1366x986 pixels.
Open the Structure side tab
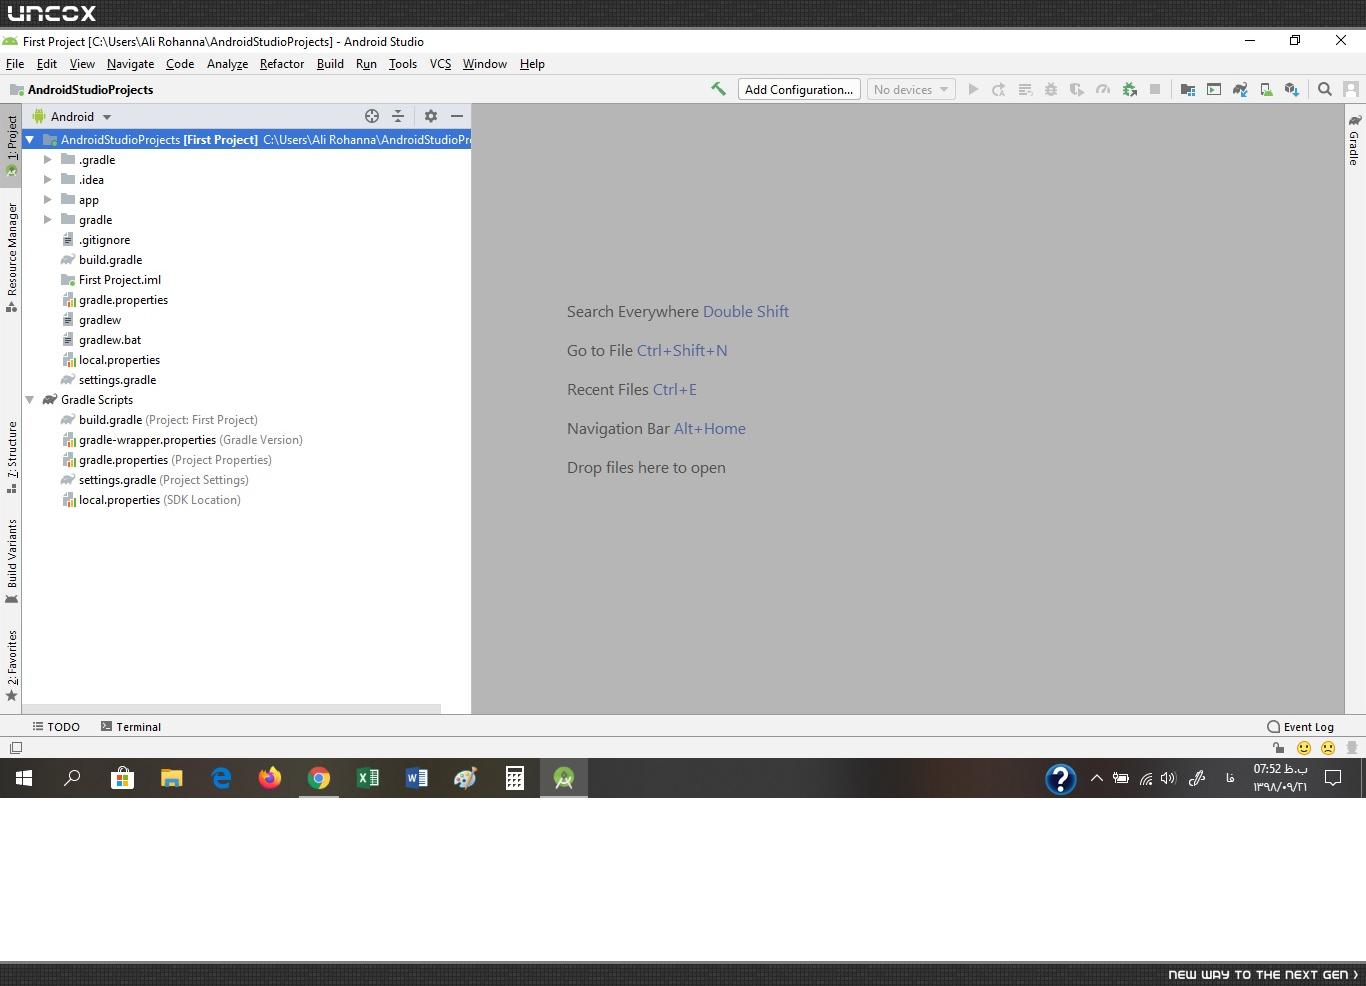click(12, 457)
